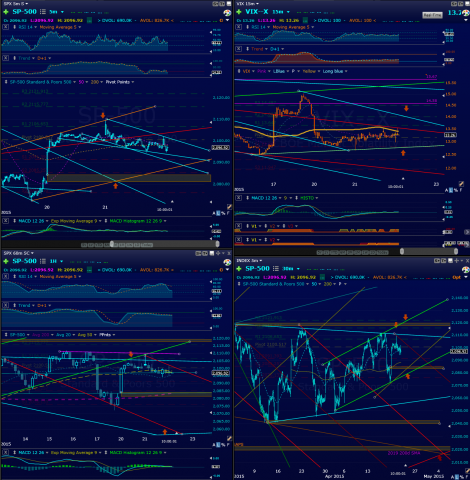This screenshot has width=470, height=480.
Task: Close Trend pane in SPX 5m chart
Action: coord(5,58)
